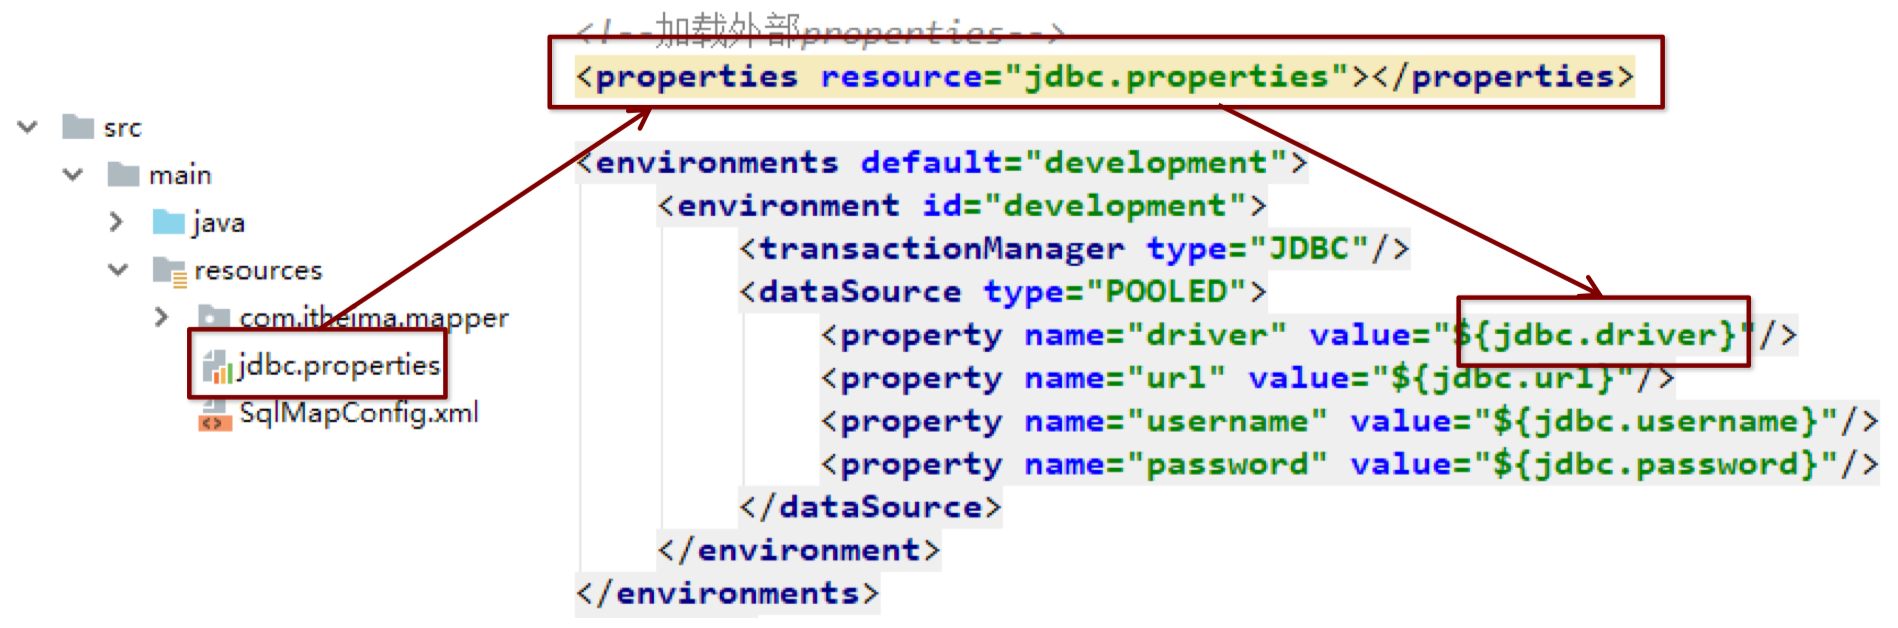Image resolution: width=1898 pixels, height=628 pixels.
Task: Click the main folder icon
Action: [123, 175]
